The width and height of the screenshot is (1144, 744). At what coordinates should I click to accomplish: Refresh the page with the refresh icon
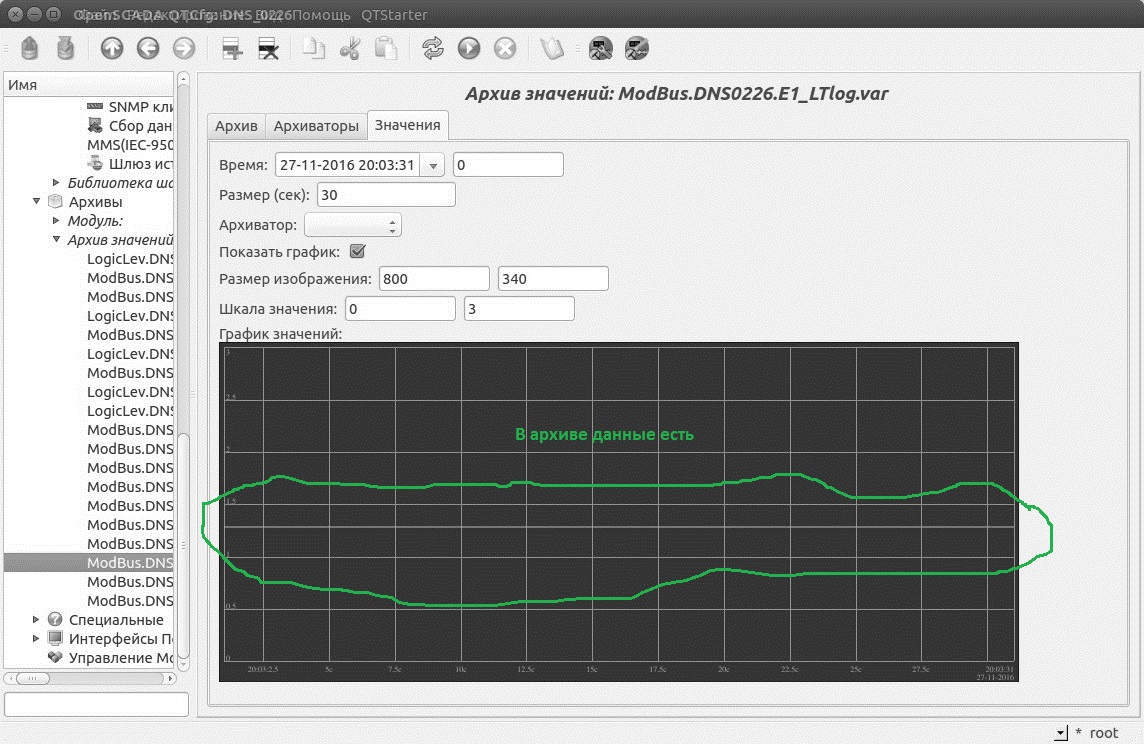coord(433,48)
